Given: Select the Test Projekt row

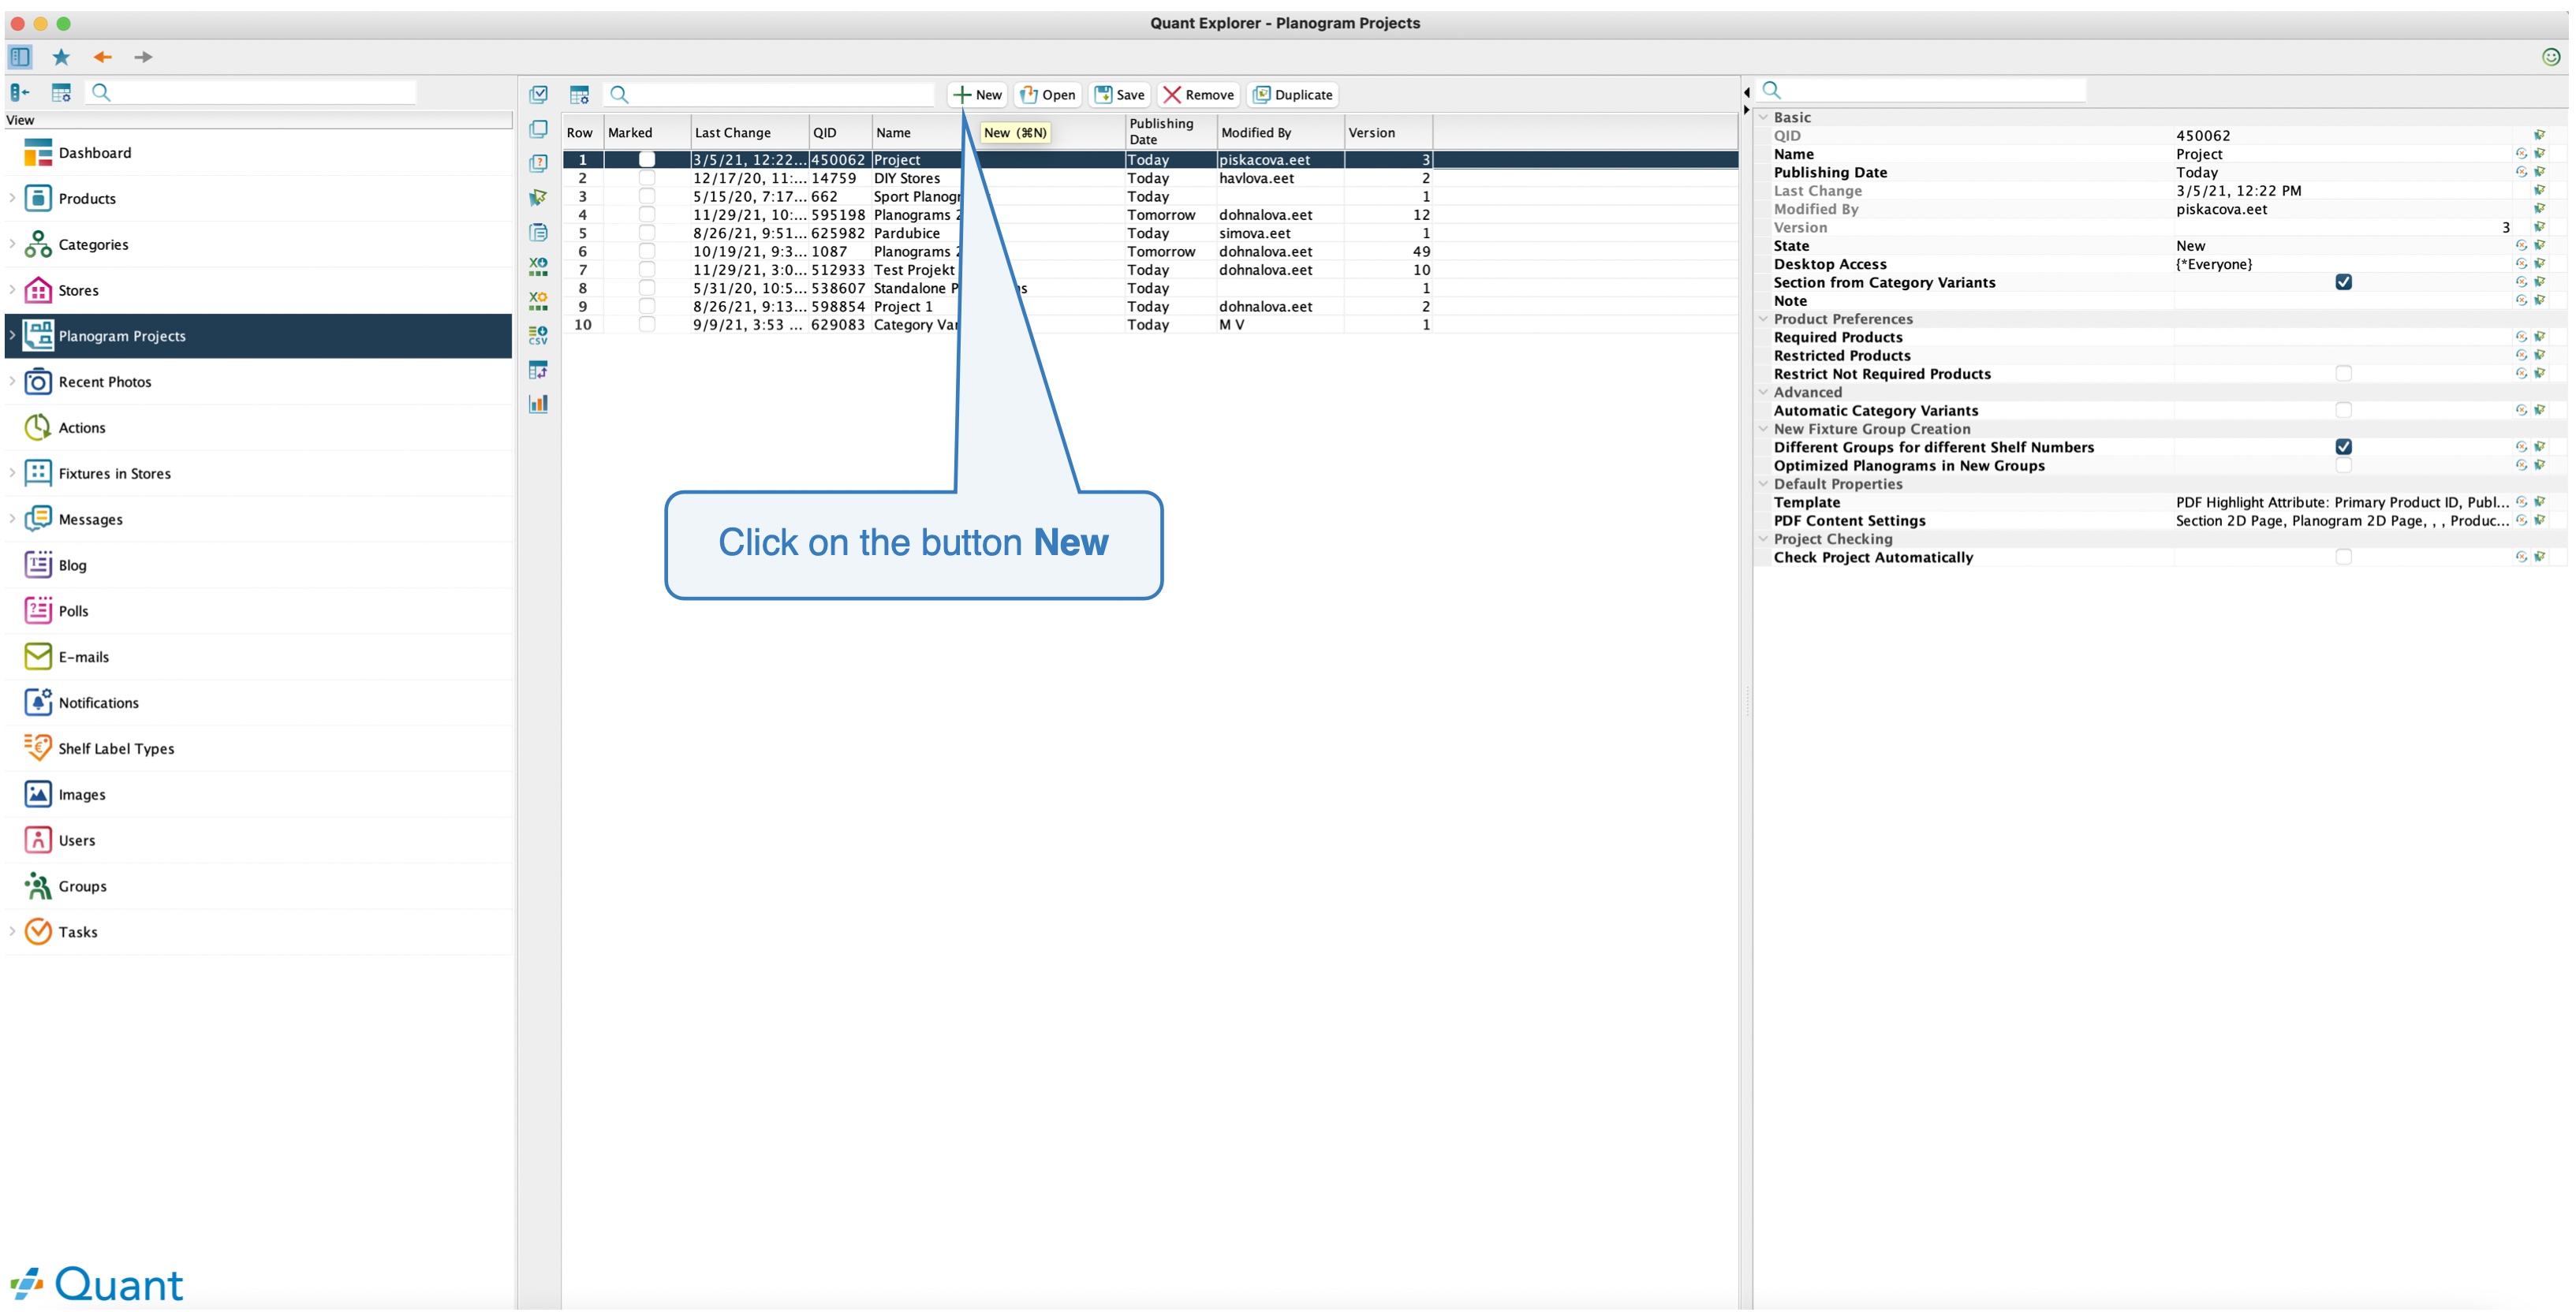Looking at the screenshot, I should tap(1150, 270).
